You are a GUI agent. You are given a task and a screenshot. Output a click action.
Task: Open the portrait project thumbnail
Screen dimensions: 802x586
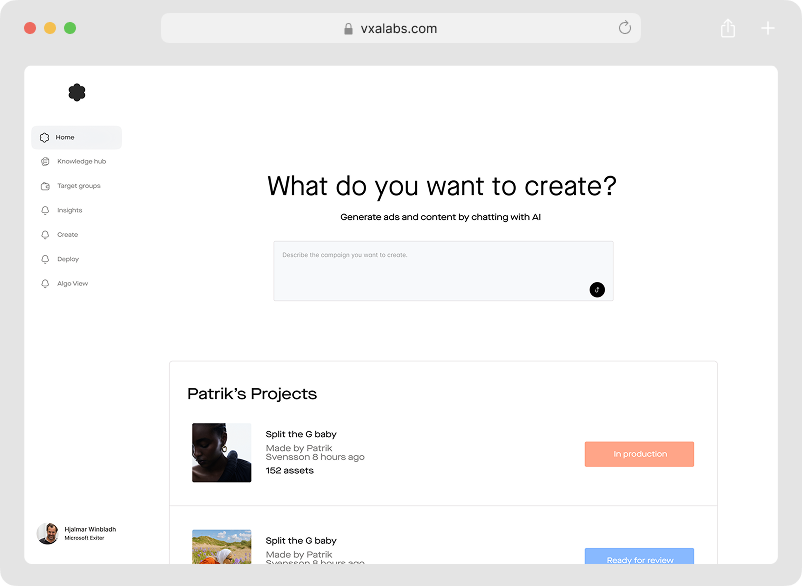(x=221, y=453)
